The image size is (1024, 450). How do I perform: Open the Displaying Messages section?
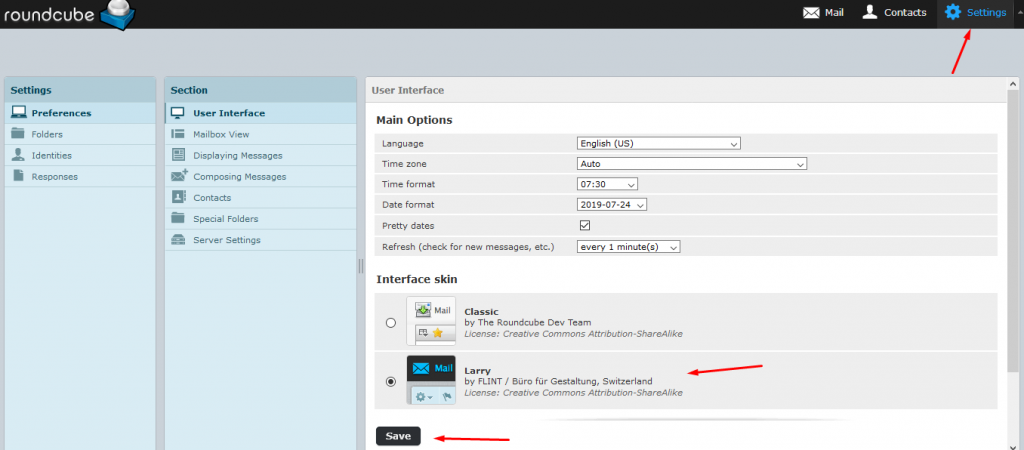pos(237,155)
